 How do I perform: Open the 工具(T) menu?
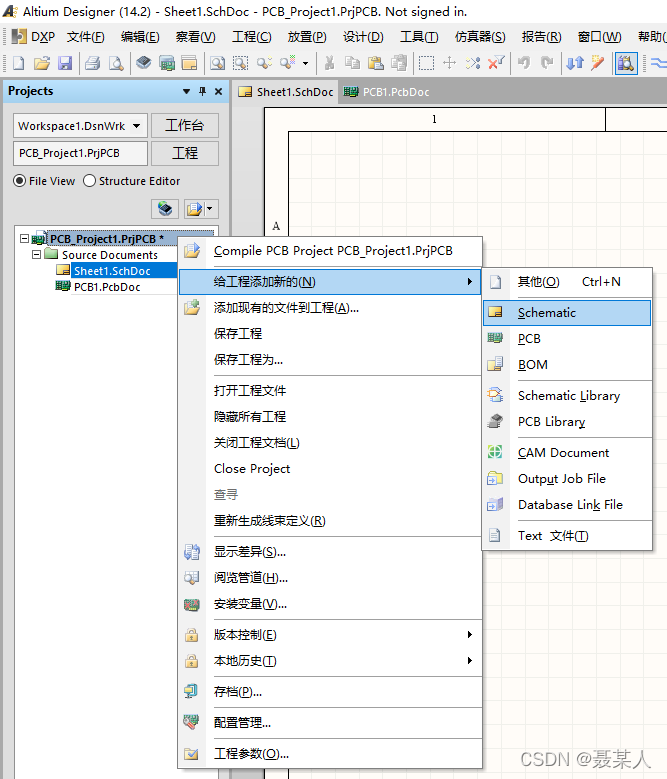tap(419, 37)
